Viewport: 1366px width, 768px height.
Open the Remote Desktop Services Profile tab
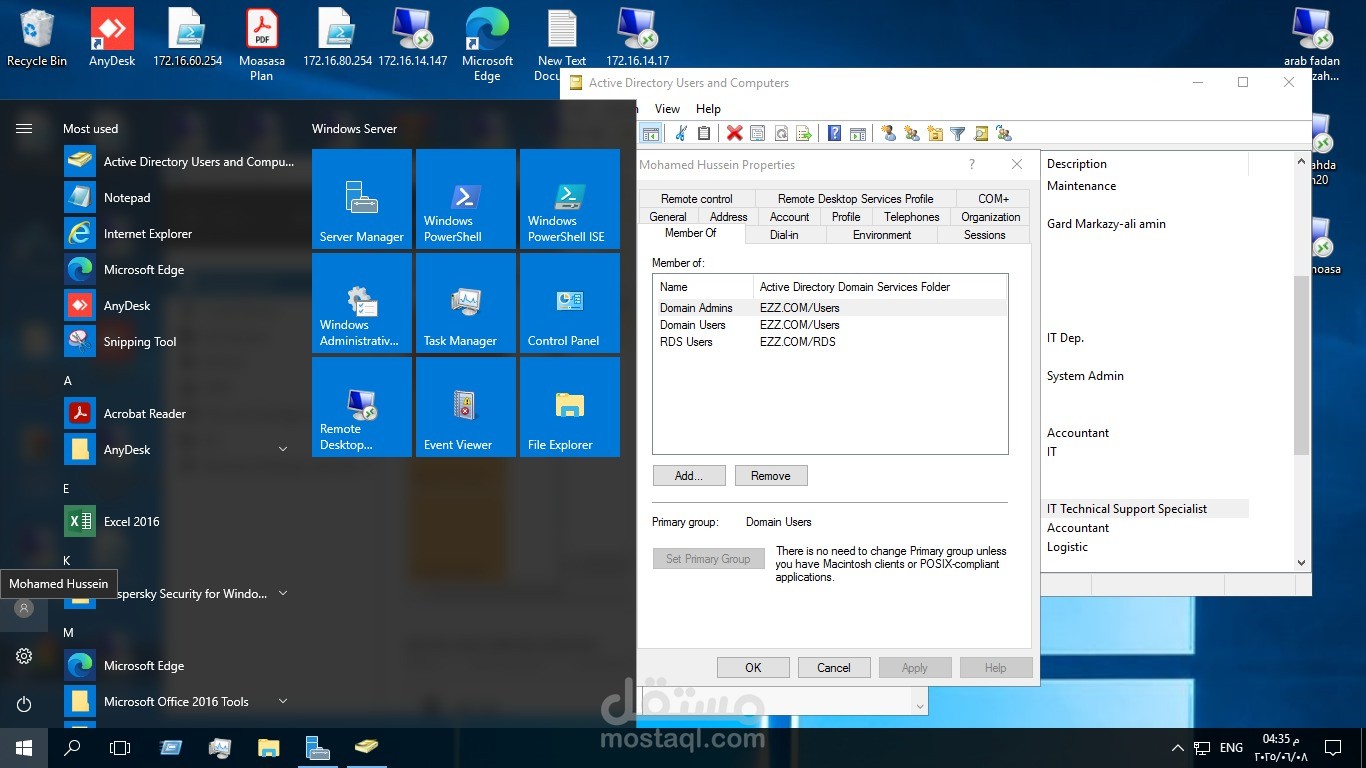click(x=856, y=199)
